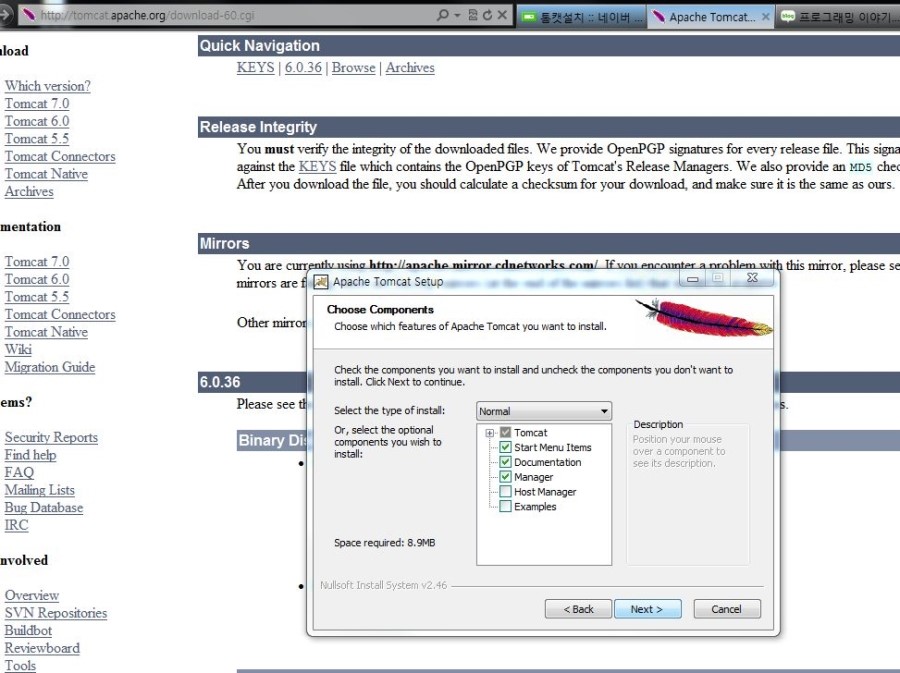Viewport: 900px width, 673px height.
Task: Open the Overview sidebar link
Action: pos(32,596)
